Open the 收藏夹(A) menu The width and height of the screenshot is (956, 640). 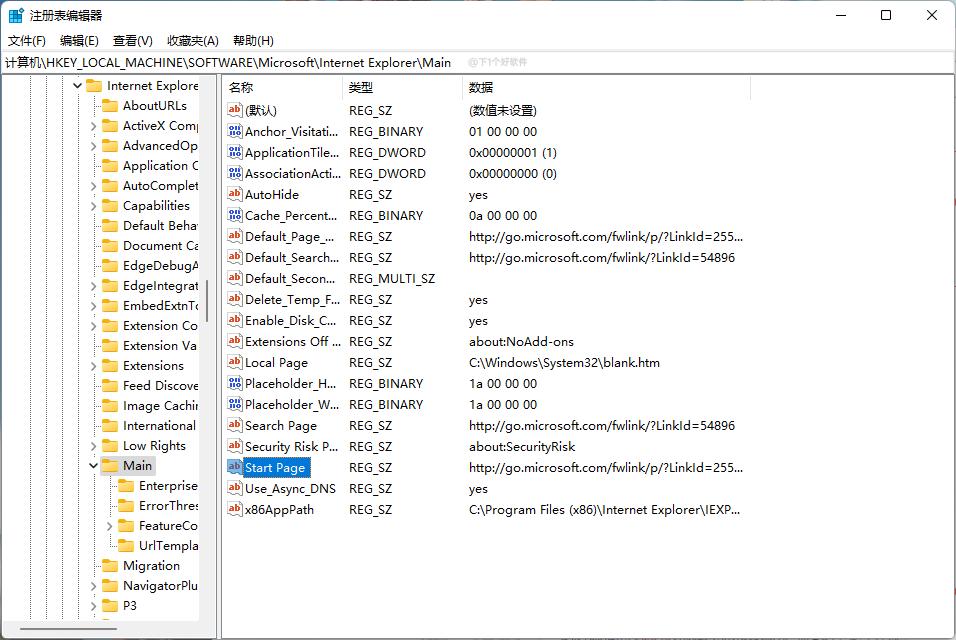point(192,40)
